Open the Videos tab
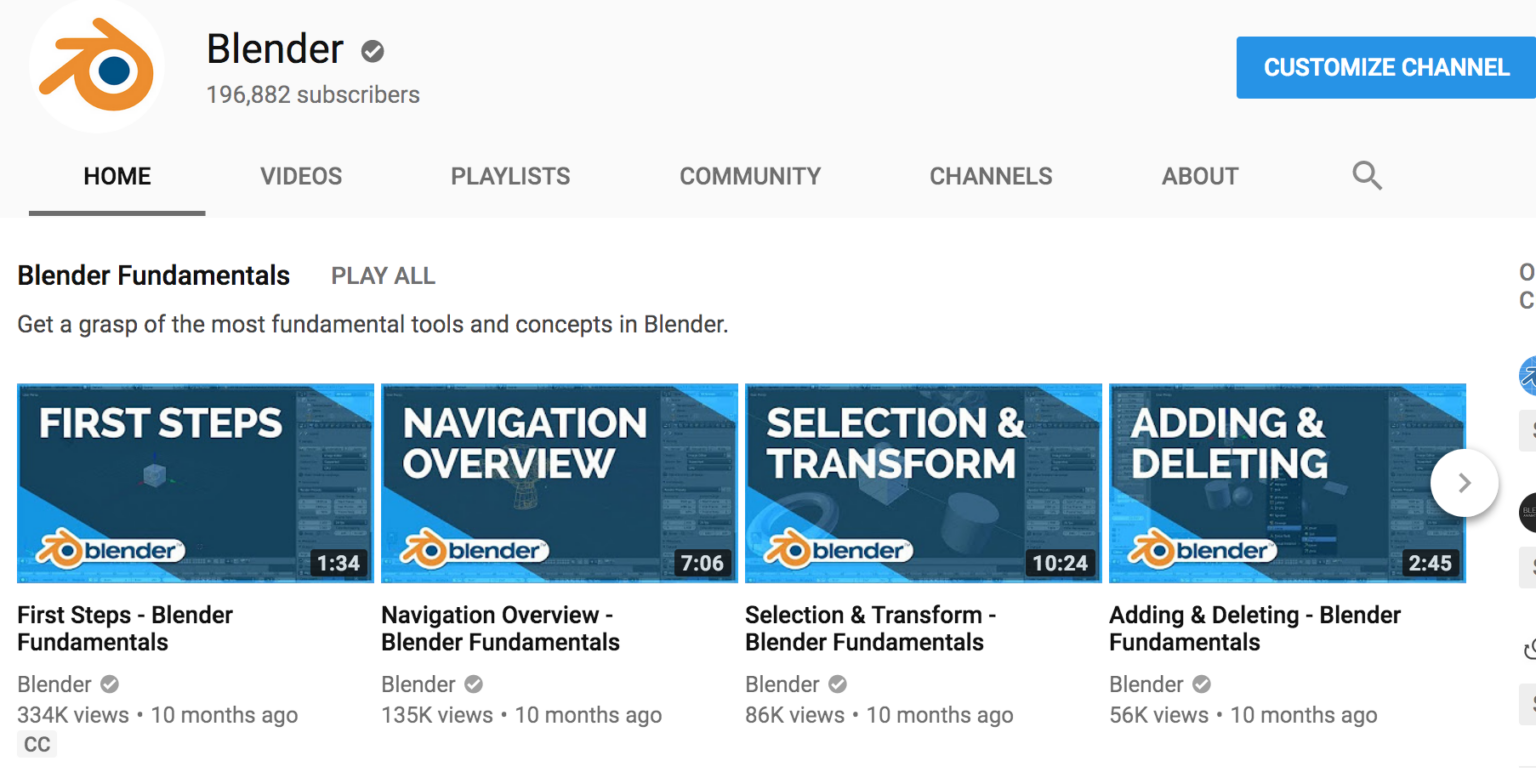1536x772 pixels. click(301, 176)
